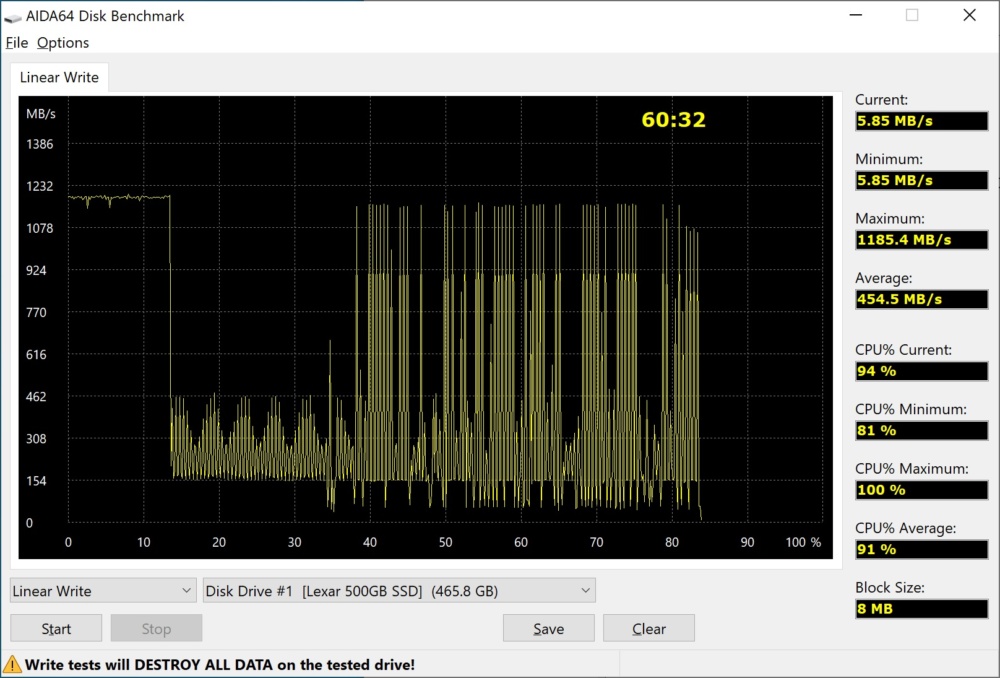This screenshot has height=678, width=1000.
Task: Click the CPU% Current 94 % value
Action: click(921, 371)
